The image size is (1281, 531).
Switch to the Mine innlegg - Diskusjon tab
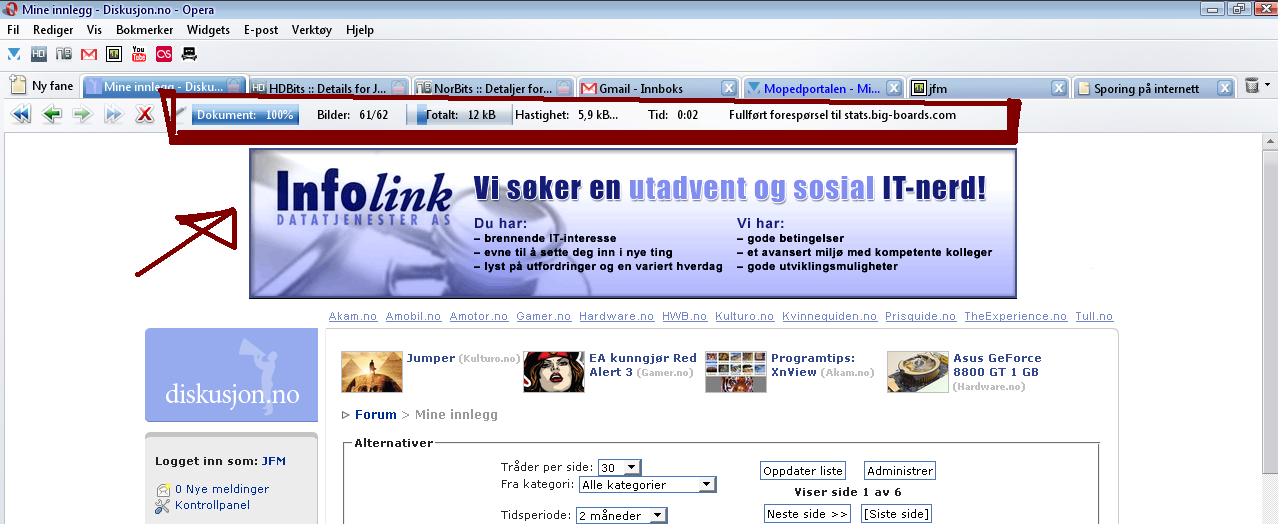click(163, 88)
